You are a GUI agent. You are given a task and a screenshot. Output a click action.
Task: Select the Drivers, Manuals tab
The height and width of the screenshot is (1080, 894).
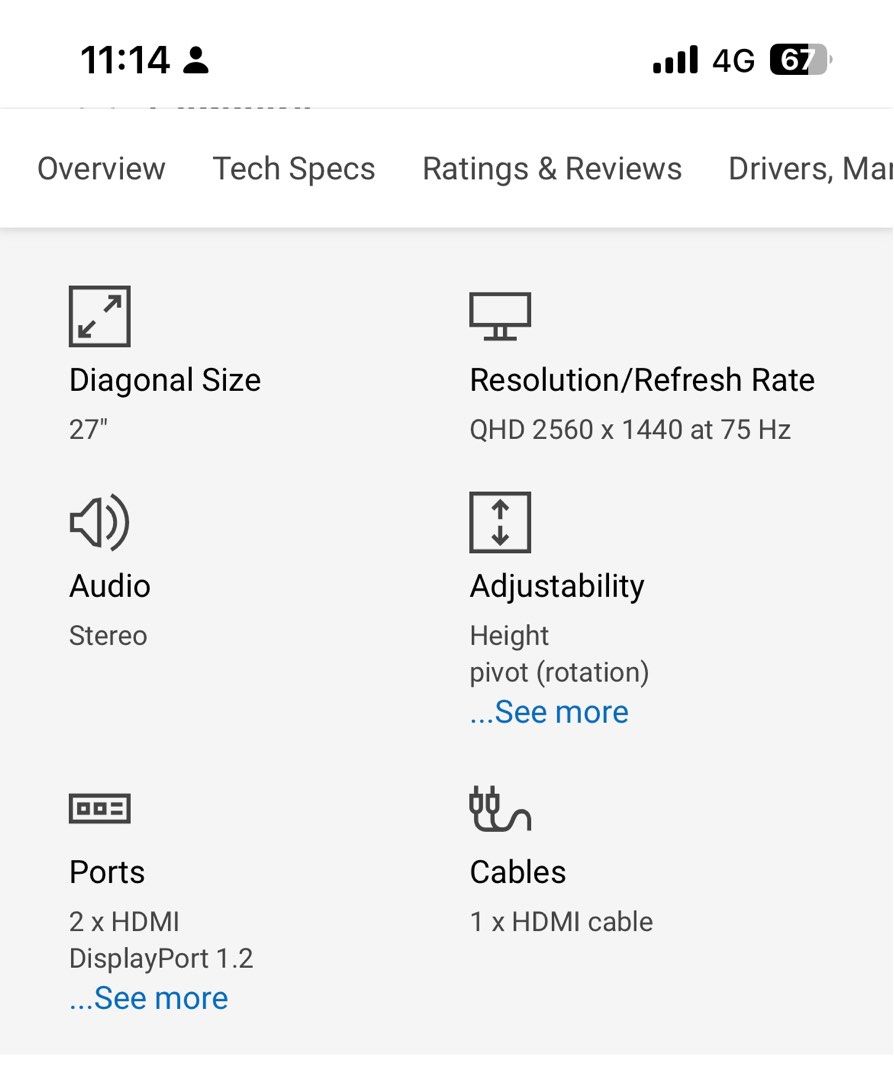coord(810,169)
